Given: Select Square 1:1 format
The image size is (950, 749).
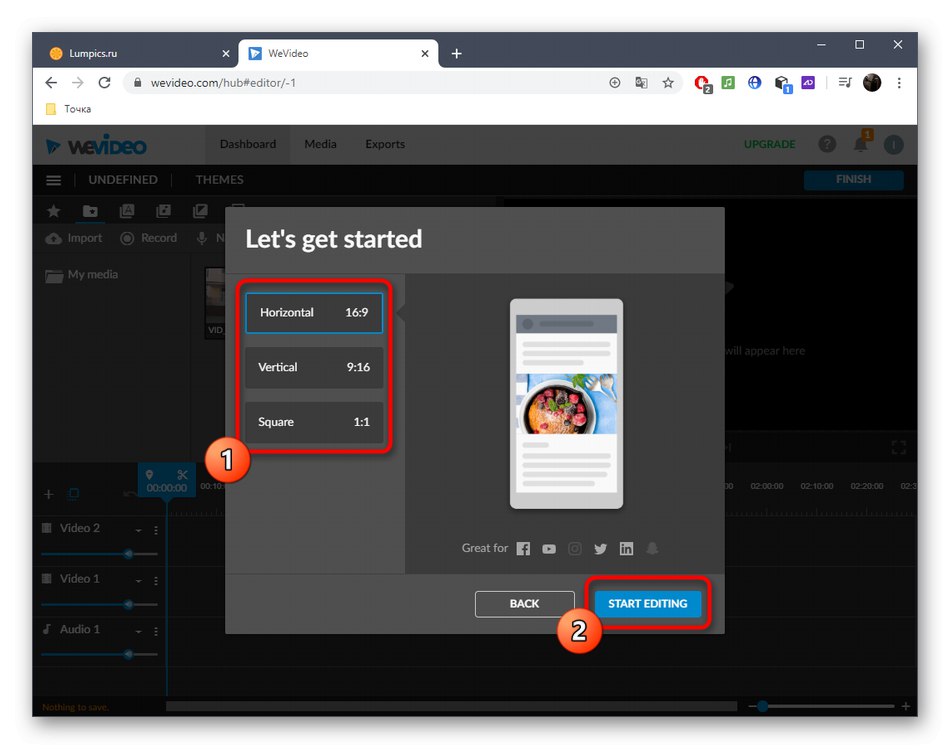Looking at the screenshot, I should click(x=314, y=422).
